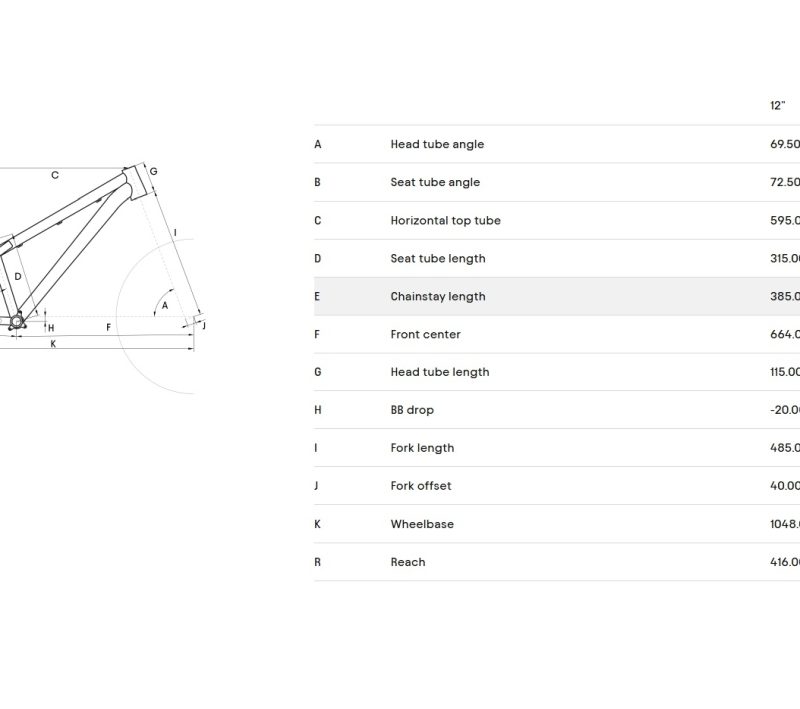This screenshot has height=709, width=800.
Task: Click the -20.00 BB drop value
Action: 784,410
